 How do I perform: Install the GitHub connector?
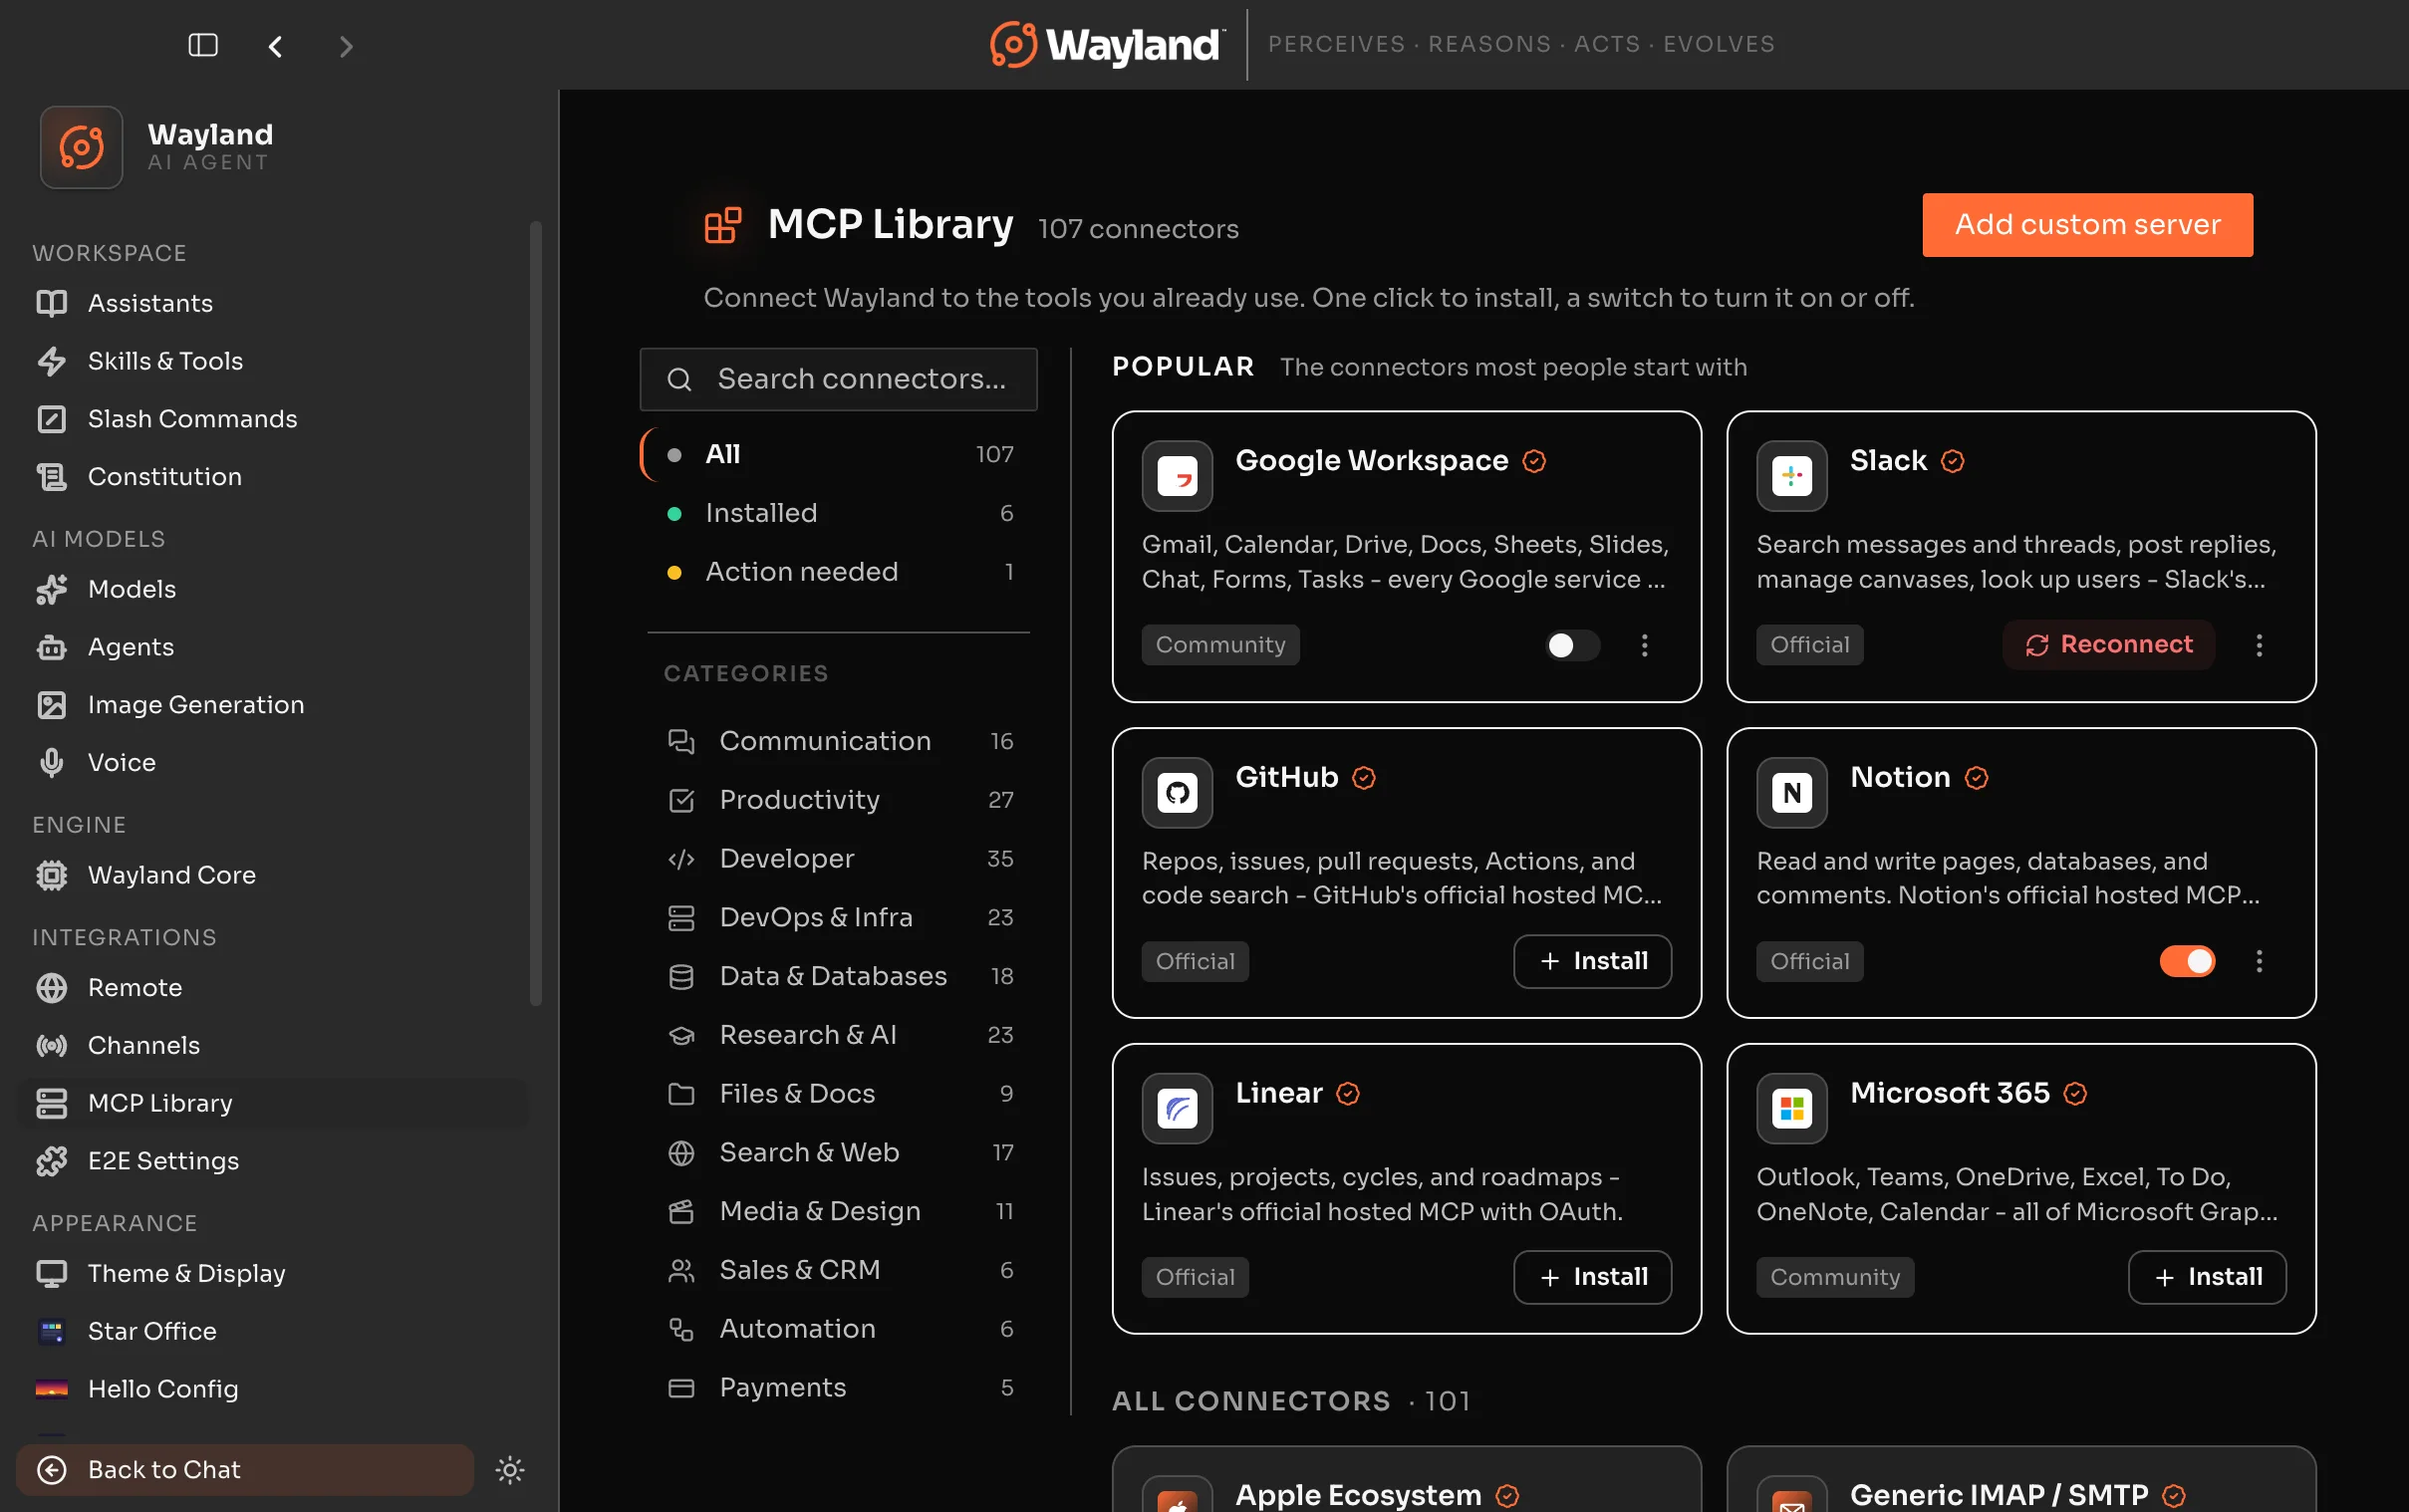(1592, 961)
